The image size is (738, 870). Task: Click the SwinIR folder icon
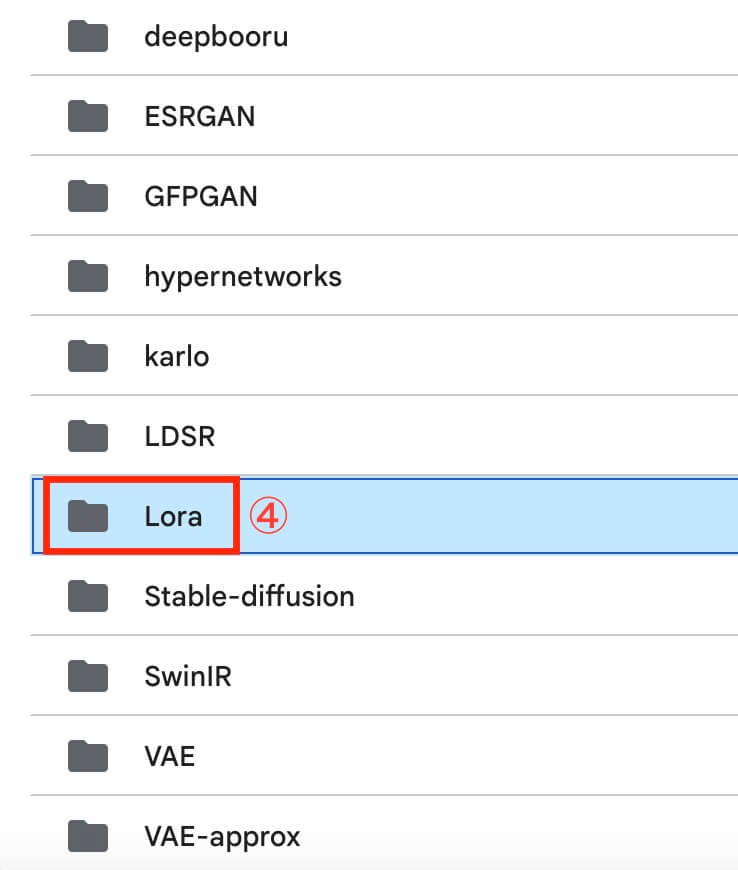88,676
